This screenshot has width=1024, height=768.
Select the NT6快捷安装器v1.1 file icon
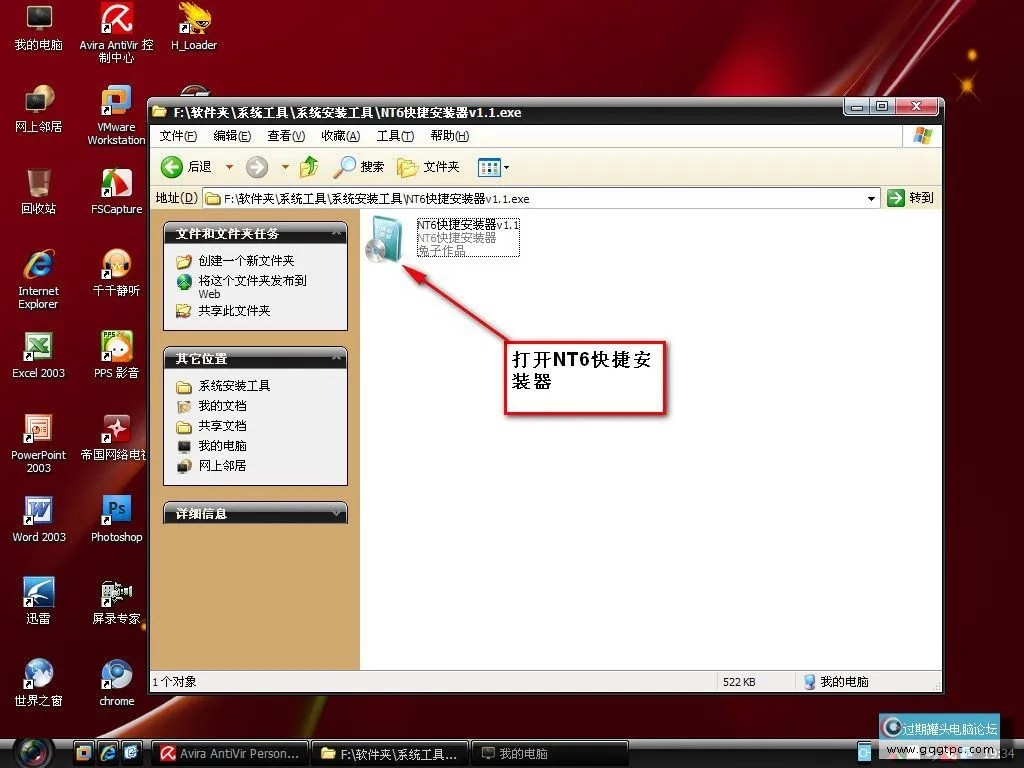tap(384, 238)
